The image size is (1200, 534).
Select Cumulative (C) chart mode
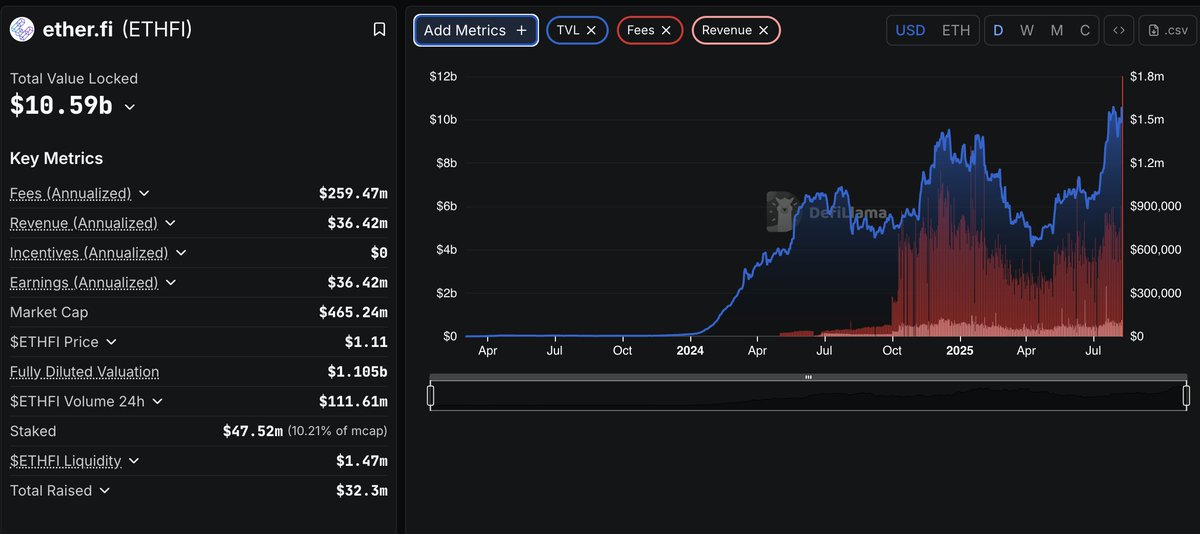pos(1085,30)
